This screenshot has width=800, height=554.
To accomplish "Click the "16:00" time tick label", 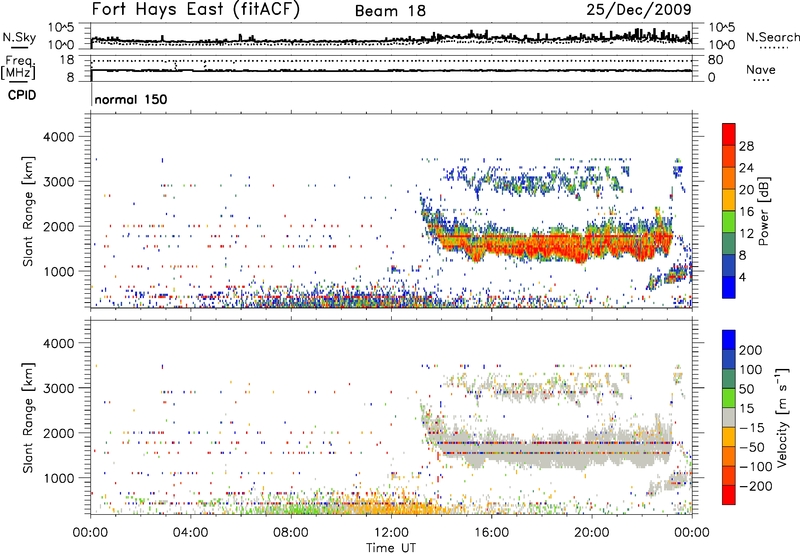I will click(491, 533).
